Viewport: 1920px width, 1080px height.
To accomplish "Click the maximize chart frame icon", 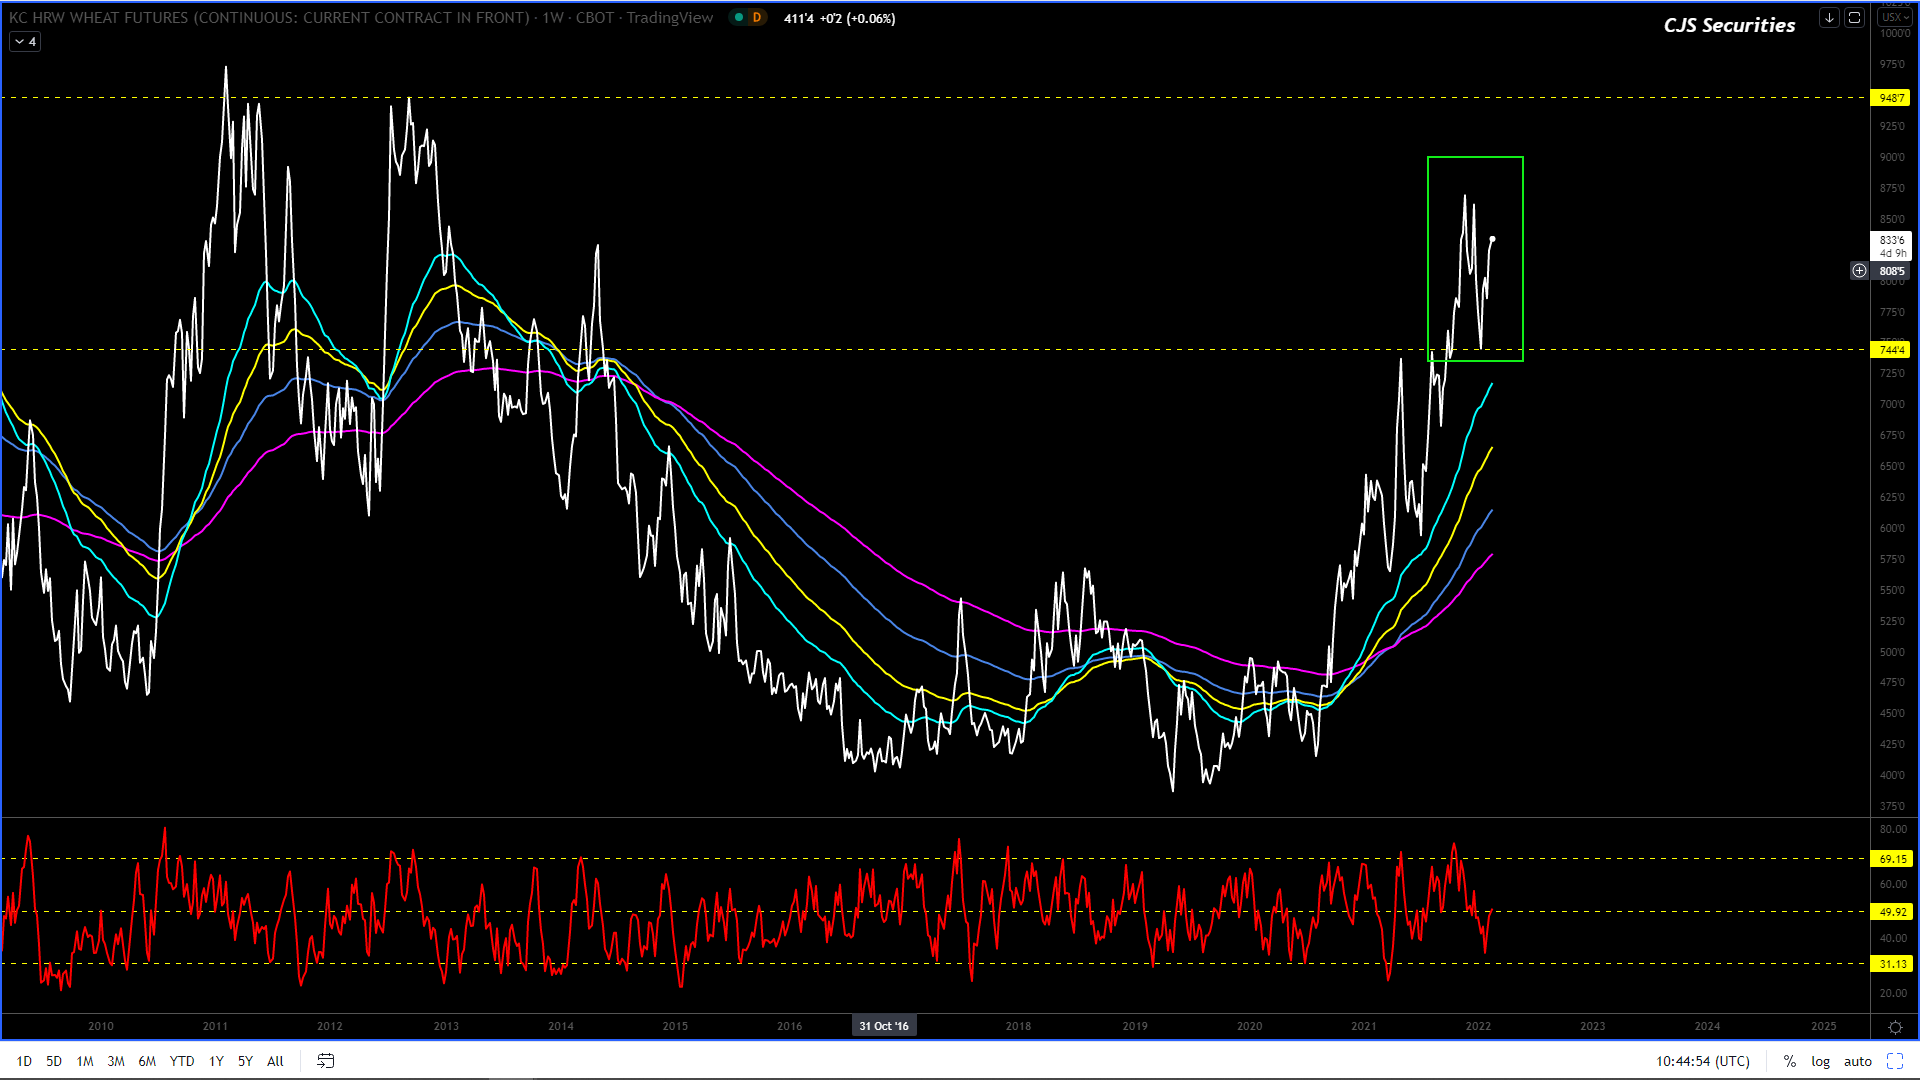I will [x=1854, y=18].
